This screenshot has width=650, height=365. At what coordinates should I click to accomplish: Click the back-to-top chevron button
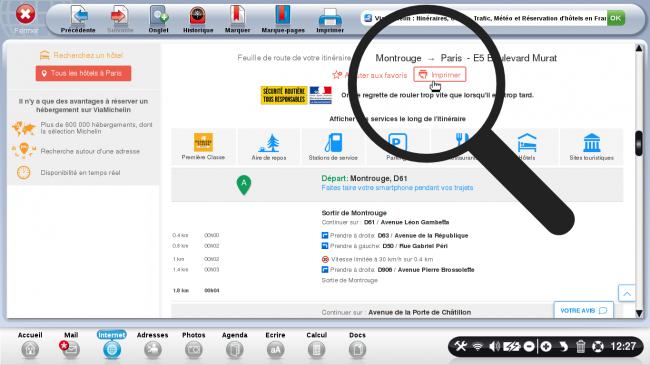627,294
